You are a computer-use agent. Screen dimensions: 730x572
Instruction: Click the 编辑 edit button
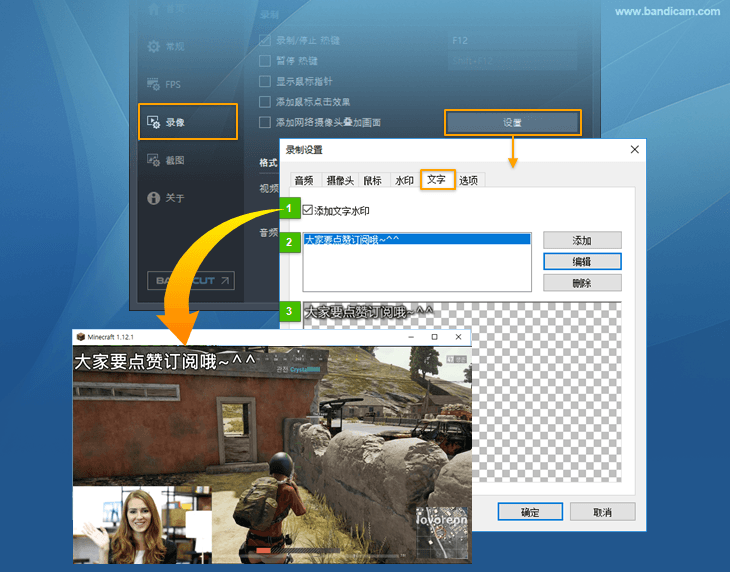pyautogui.click(x=582, y=262)
